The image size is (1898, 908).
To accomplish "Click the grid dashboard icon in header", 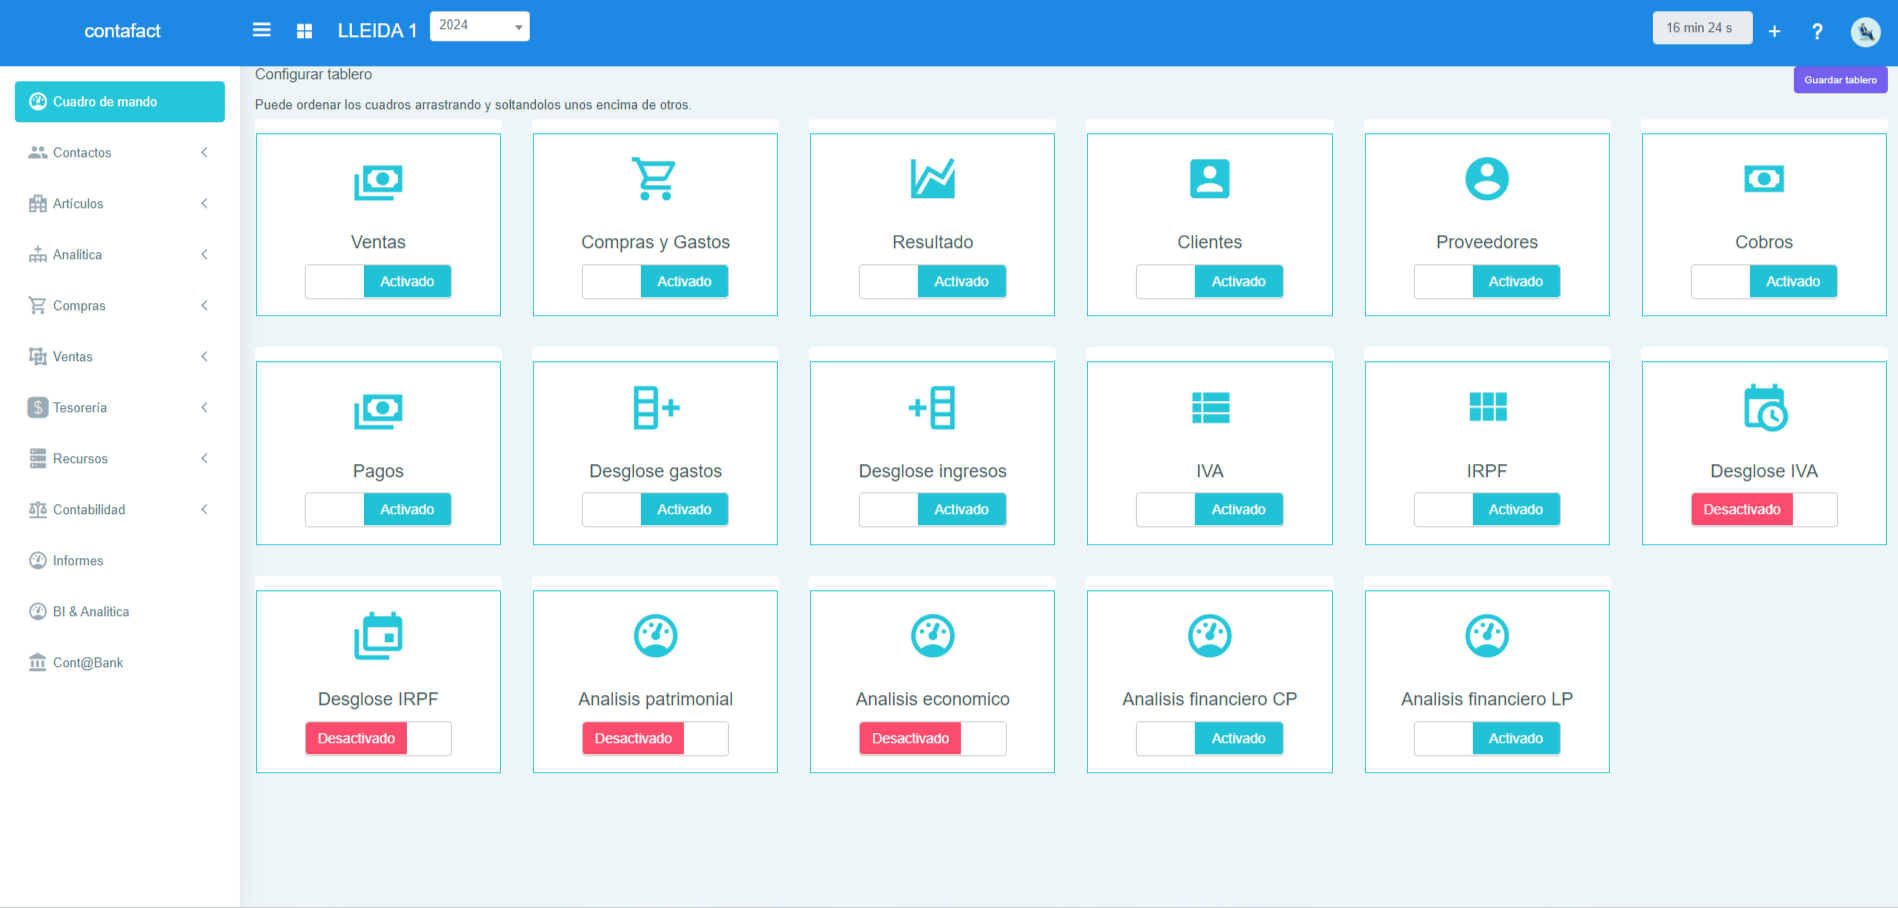I will coord(305,31).
